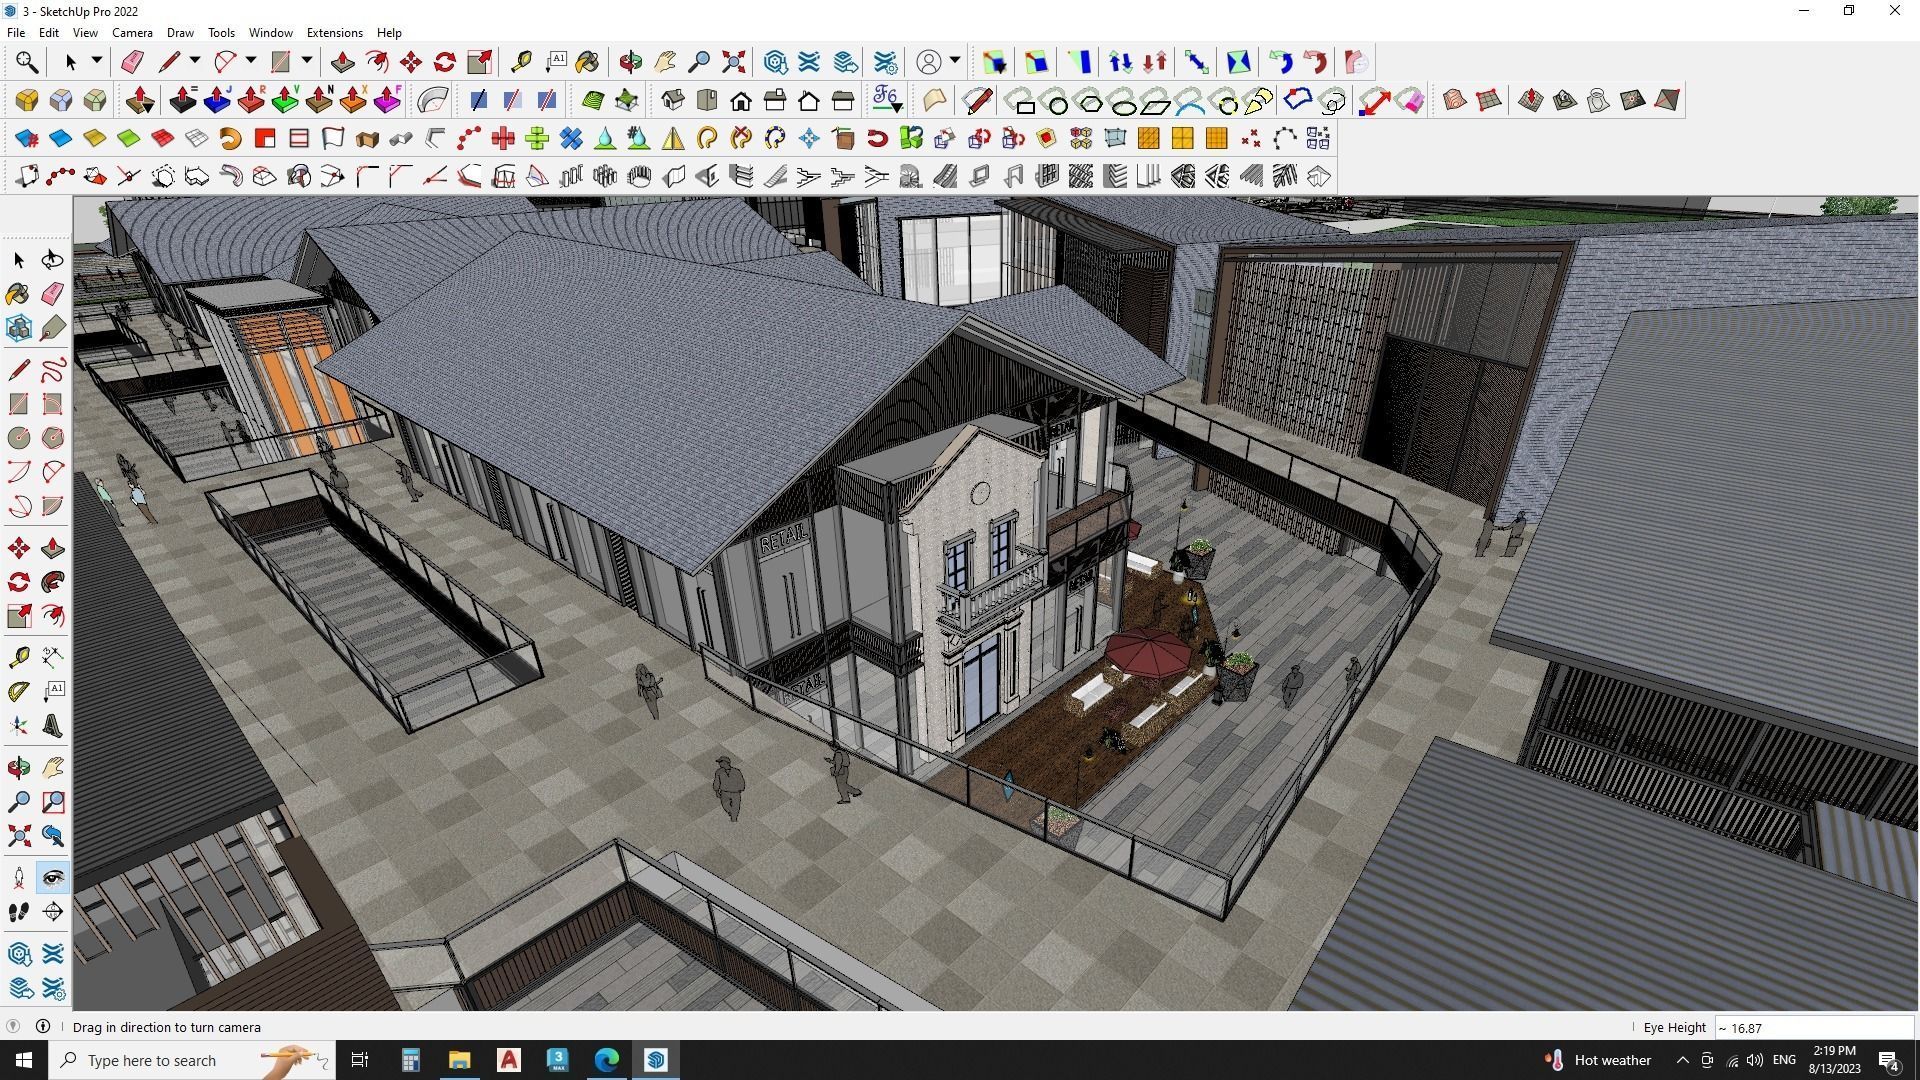Click the Sandbox From Contours icon
Screen dimensions: 1920x1080
tap(1455, 100)
